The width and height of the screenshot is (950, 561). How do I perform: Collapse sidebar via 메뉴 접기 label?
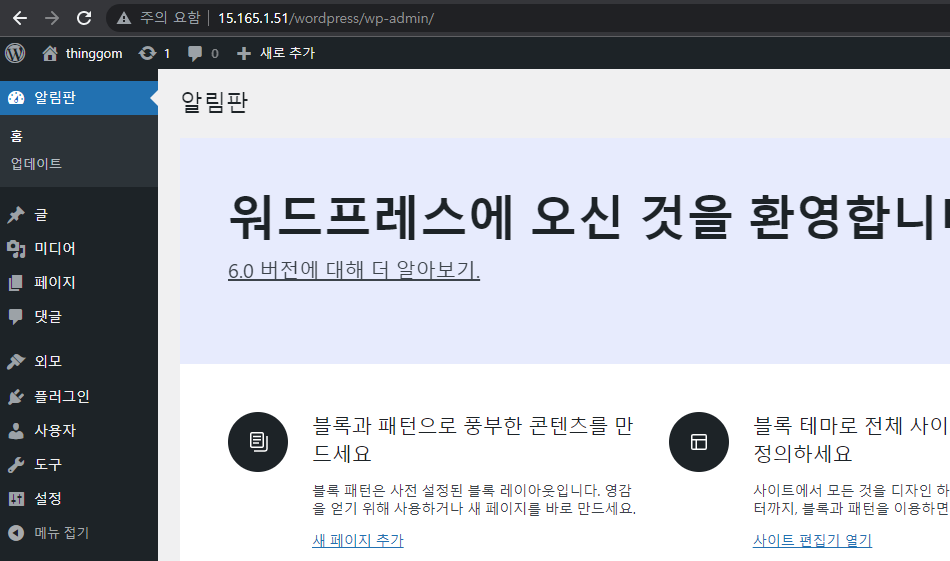[x=62, y=533]
